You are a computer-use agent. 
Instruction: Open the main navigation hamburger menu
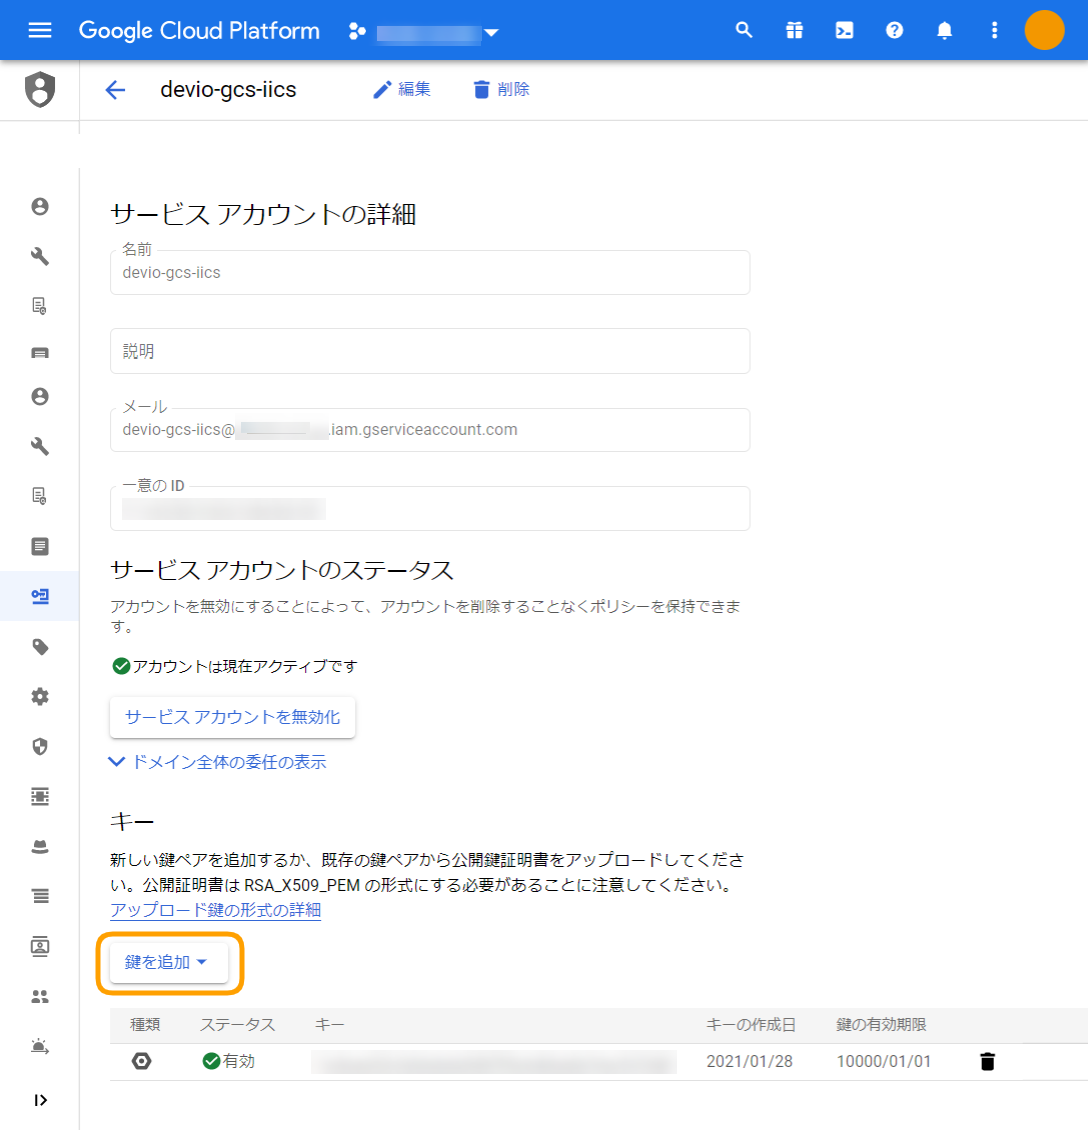(x=40, y=30)
